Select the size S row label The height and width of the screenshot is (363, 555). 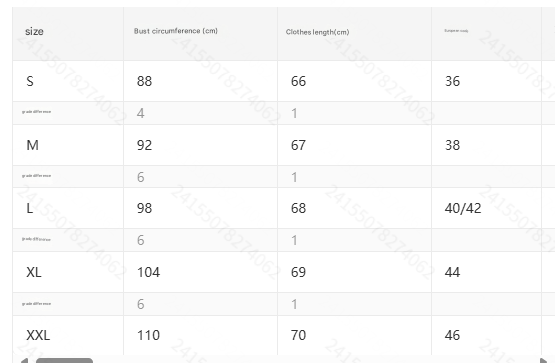pos(30,81)
